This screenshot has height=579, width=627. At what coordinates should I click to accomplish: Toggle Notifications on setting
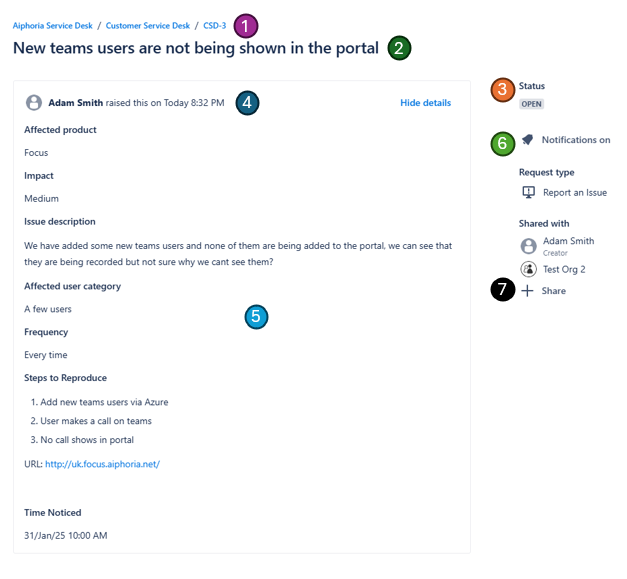point(575,140)
